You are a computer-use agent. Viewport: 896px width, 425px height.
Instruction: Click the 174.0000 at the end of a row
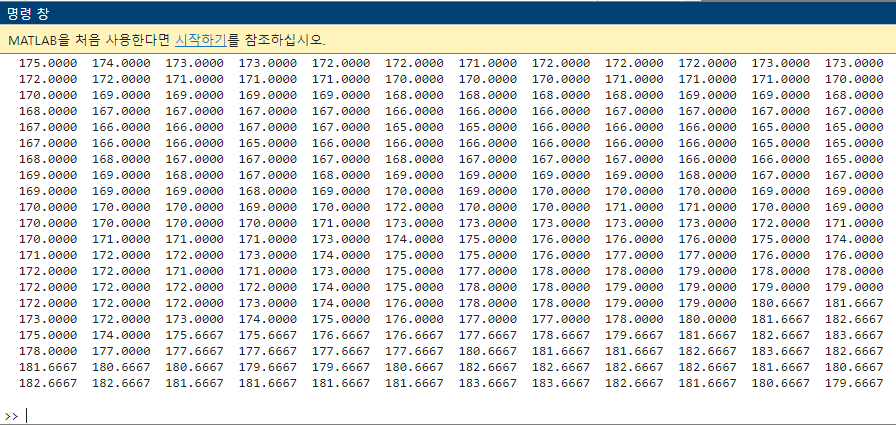click(854, 239)
